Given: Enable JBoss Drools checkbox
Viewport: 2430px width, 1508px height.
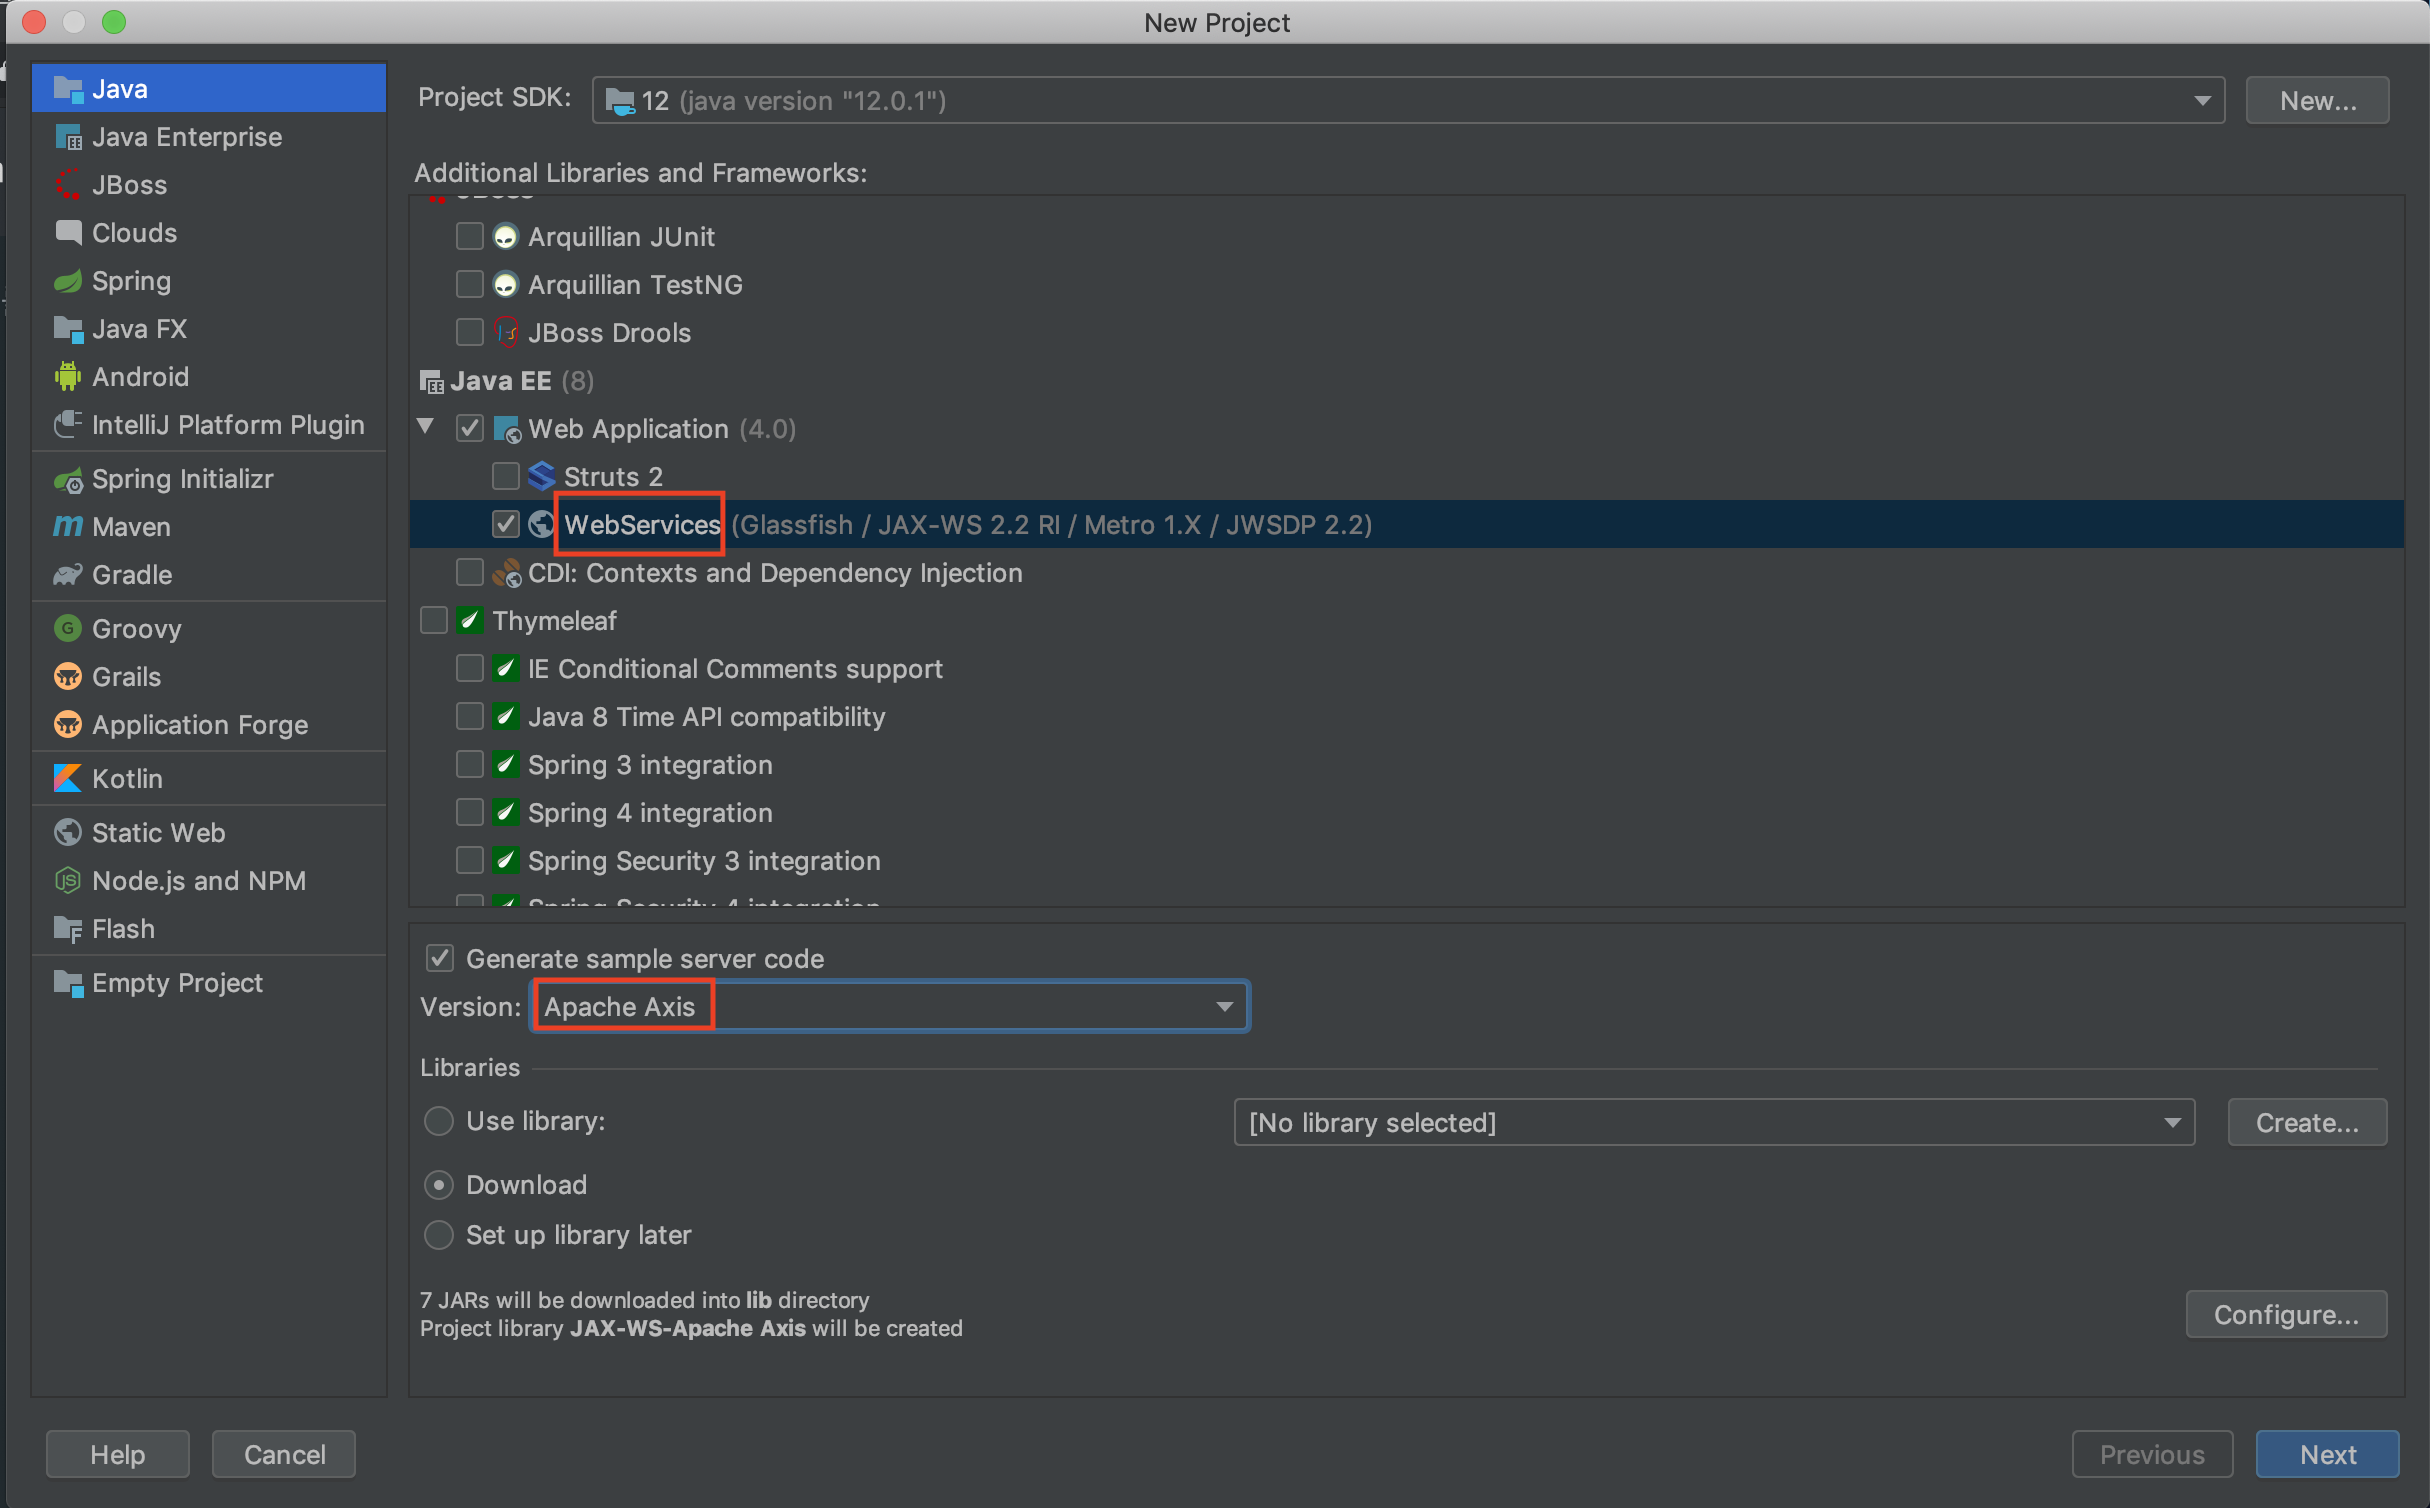Looking at the screenshot, I should [470, 332].
